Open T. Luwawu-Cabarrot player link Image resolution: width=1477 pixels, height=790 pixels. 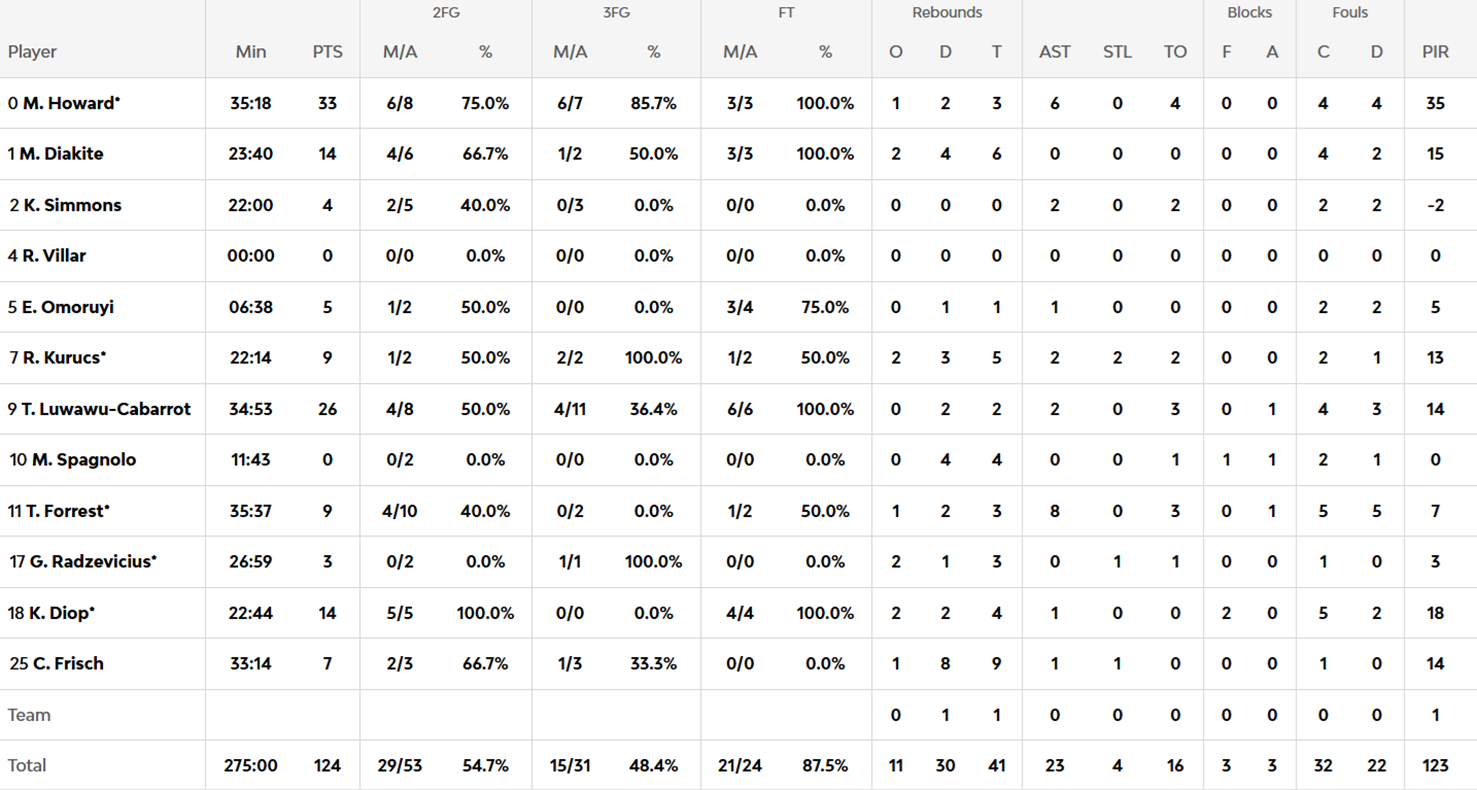106,409
